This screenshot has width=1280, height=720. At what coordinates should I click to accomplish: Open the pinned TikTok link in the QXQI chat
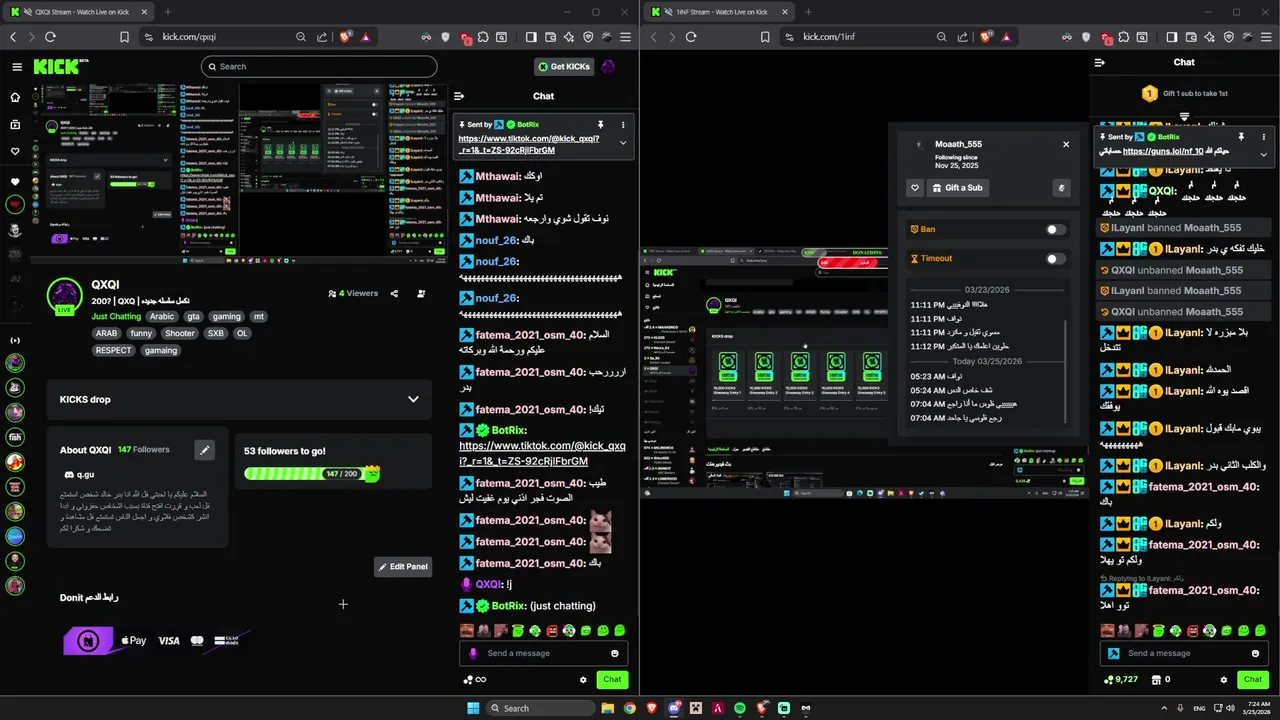coord(528,144)
